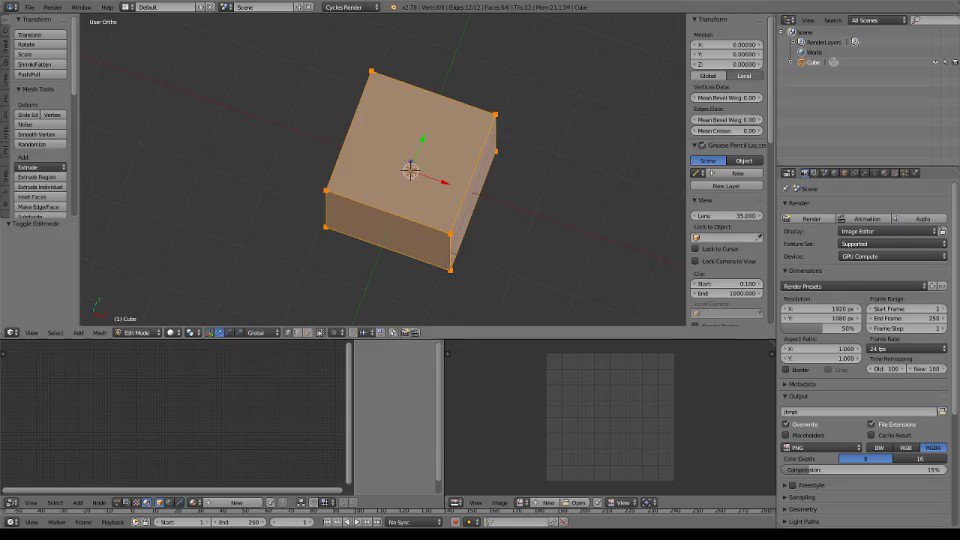The height and width of the screenshot is (540, 960).
Task: Open the viewport shading mode selector
Action: point(173,332)
